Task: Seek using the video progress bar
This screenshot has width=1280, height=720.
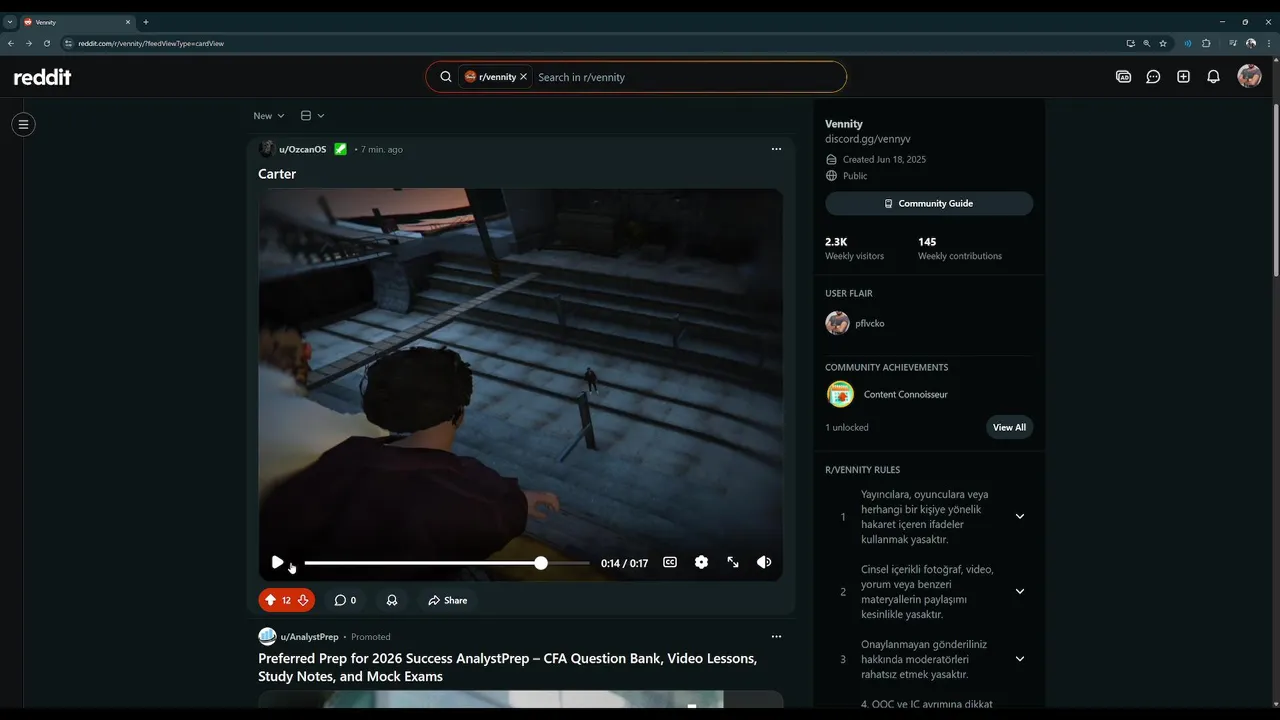Action: [x=447, y=563]
